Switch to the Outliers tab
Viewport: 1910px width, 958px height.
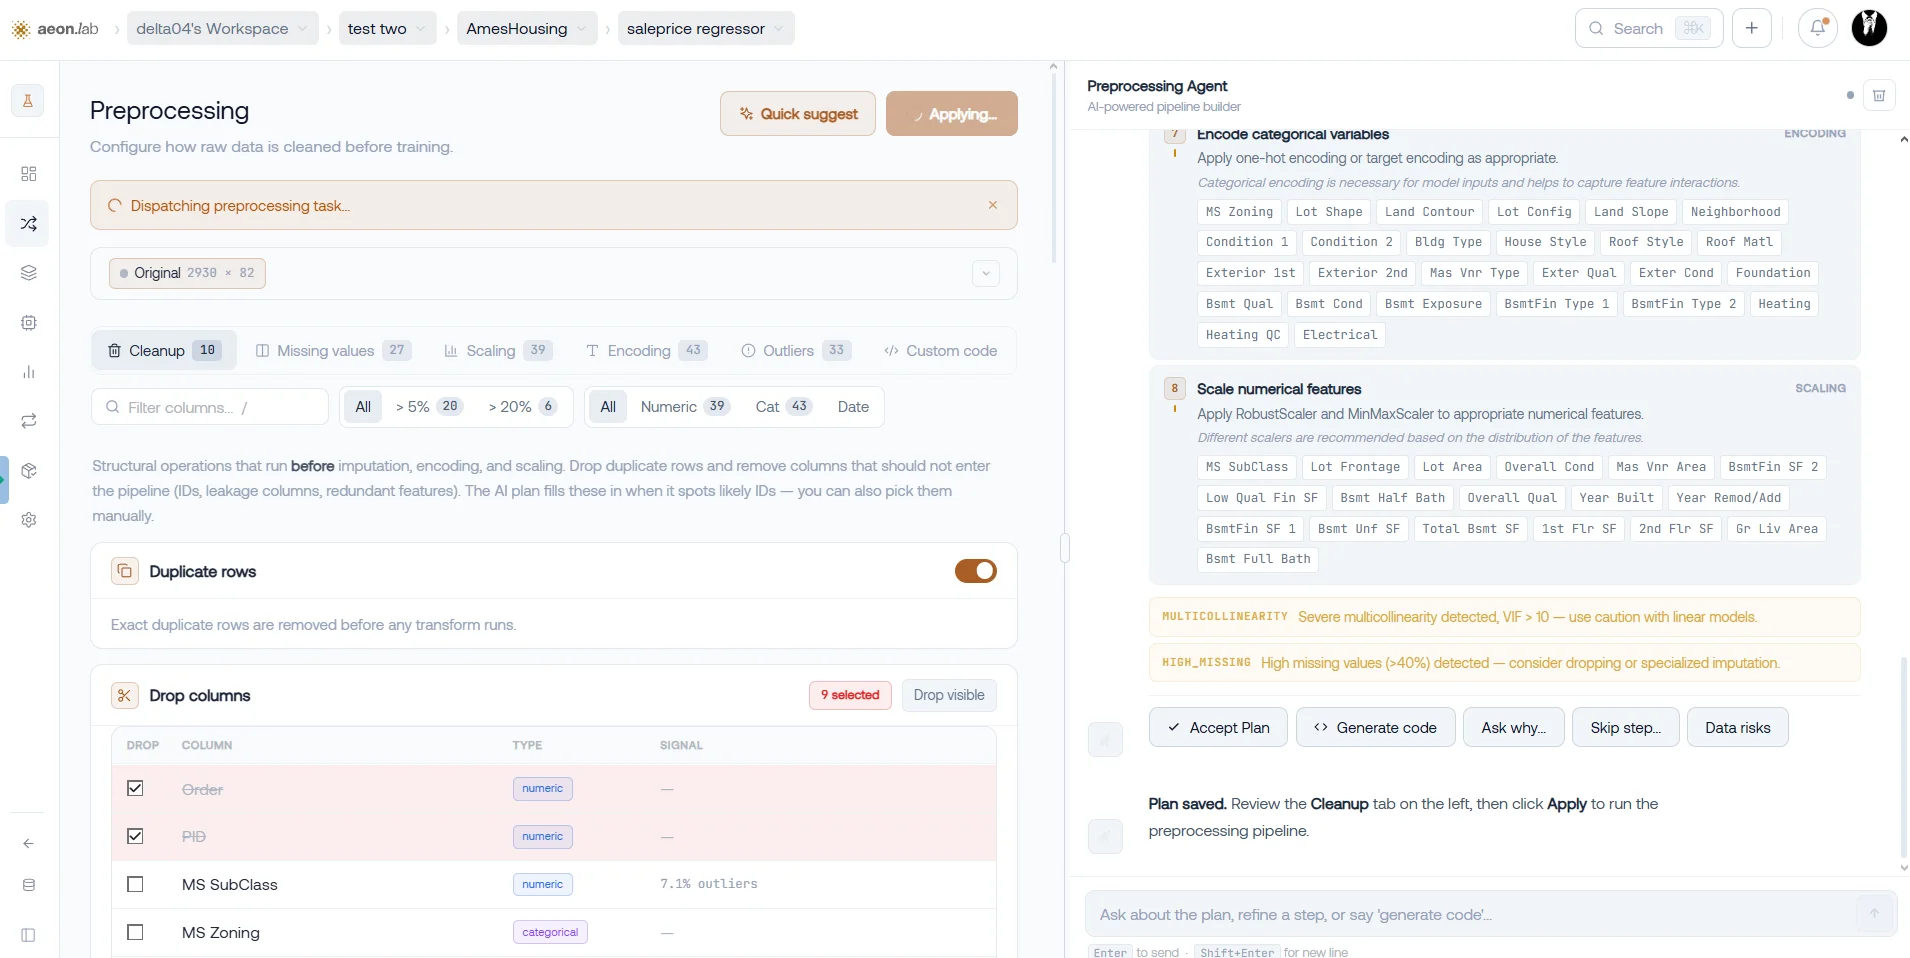(797, 351)
